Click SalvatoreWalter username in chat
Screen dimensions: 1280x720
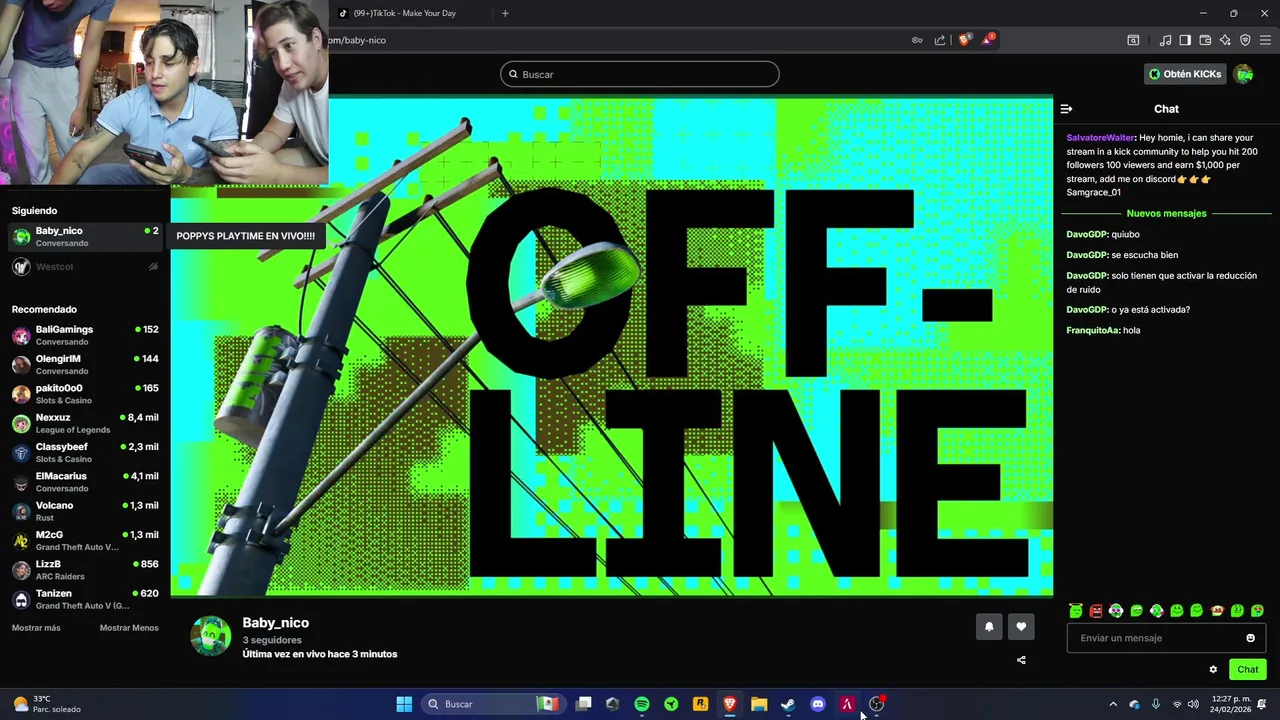tap(1100, 138)
